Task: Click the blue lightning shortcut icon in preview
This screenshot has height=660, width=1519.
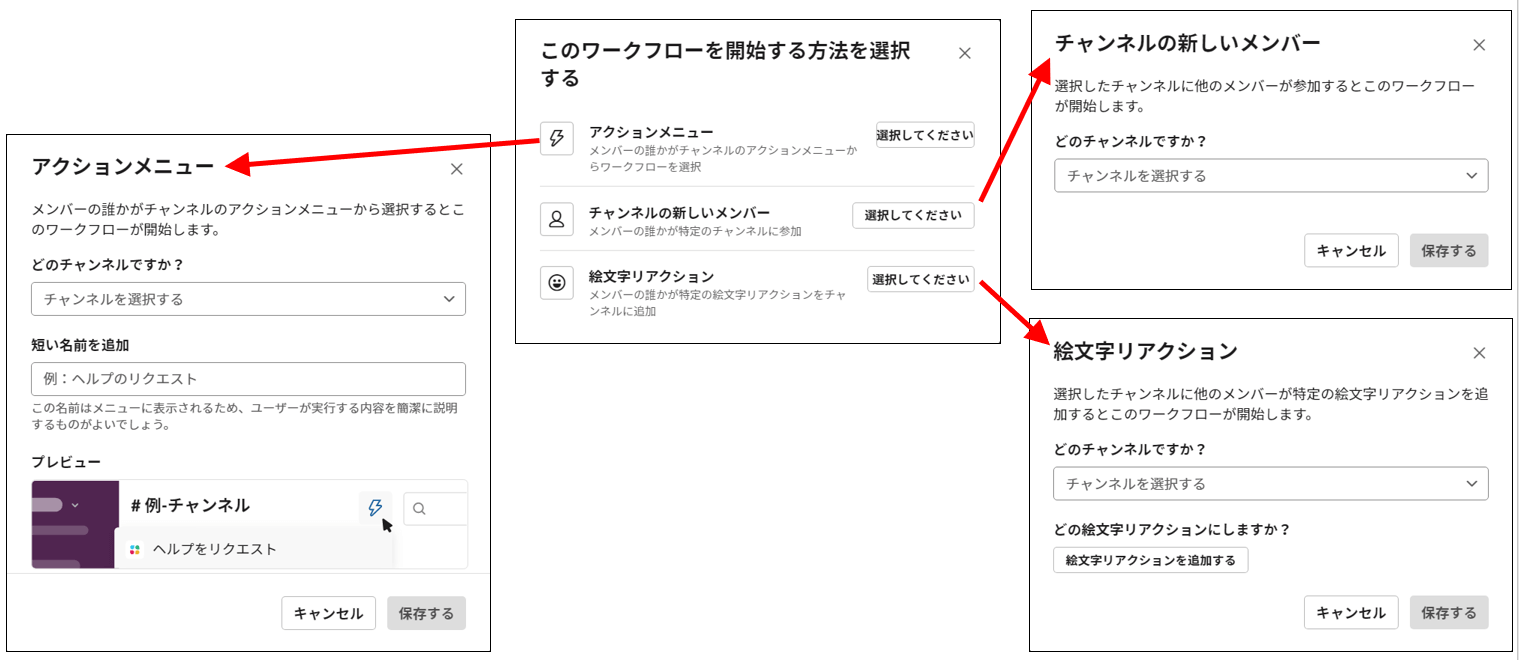Action: pos(375,507)
